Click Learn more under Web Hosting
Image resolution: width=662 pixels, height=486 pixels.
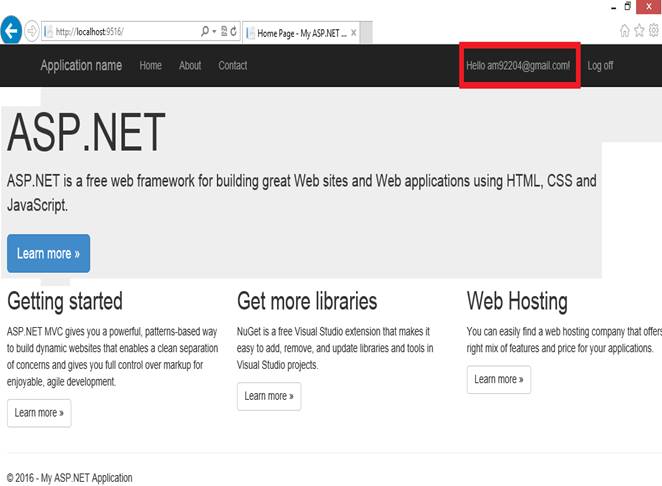[499, 379]
